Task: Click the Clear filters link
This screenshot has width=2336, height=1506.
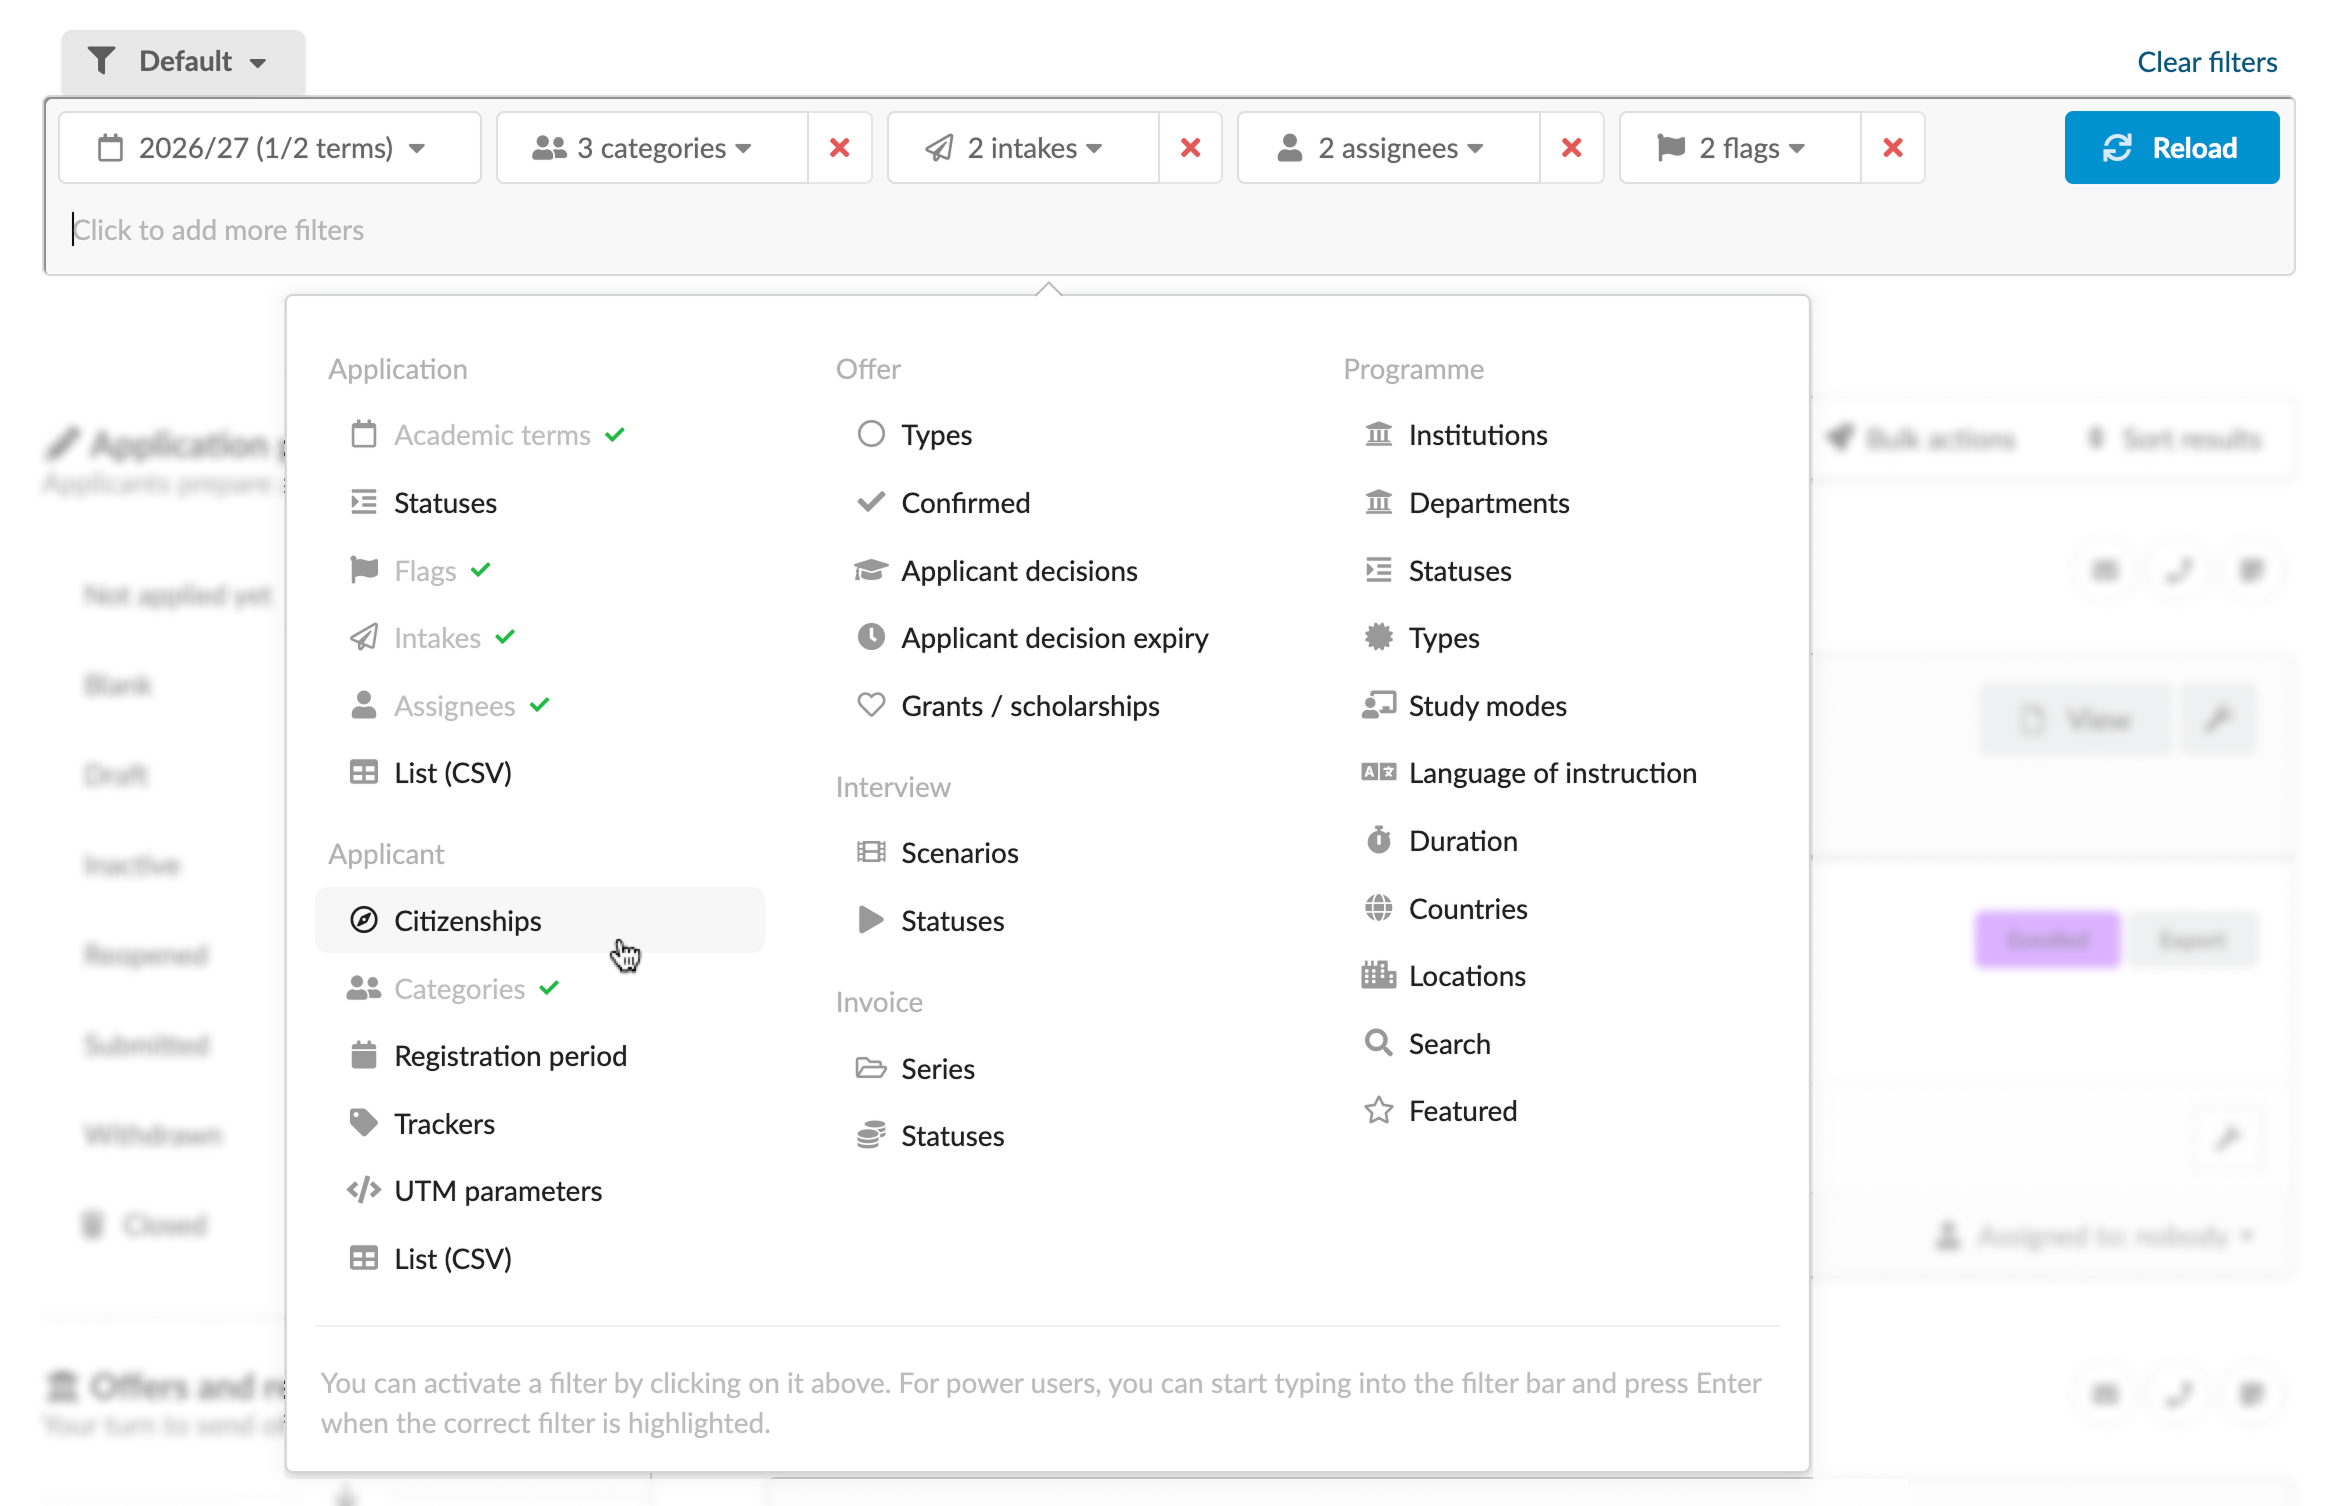Action: tap(2207, 62)
